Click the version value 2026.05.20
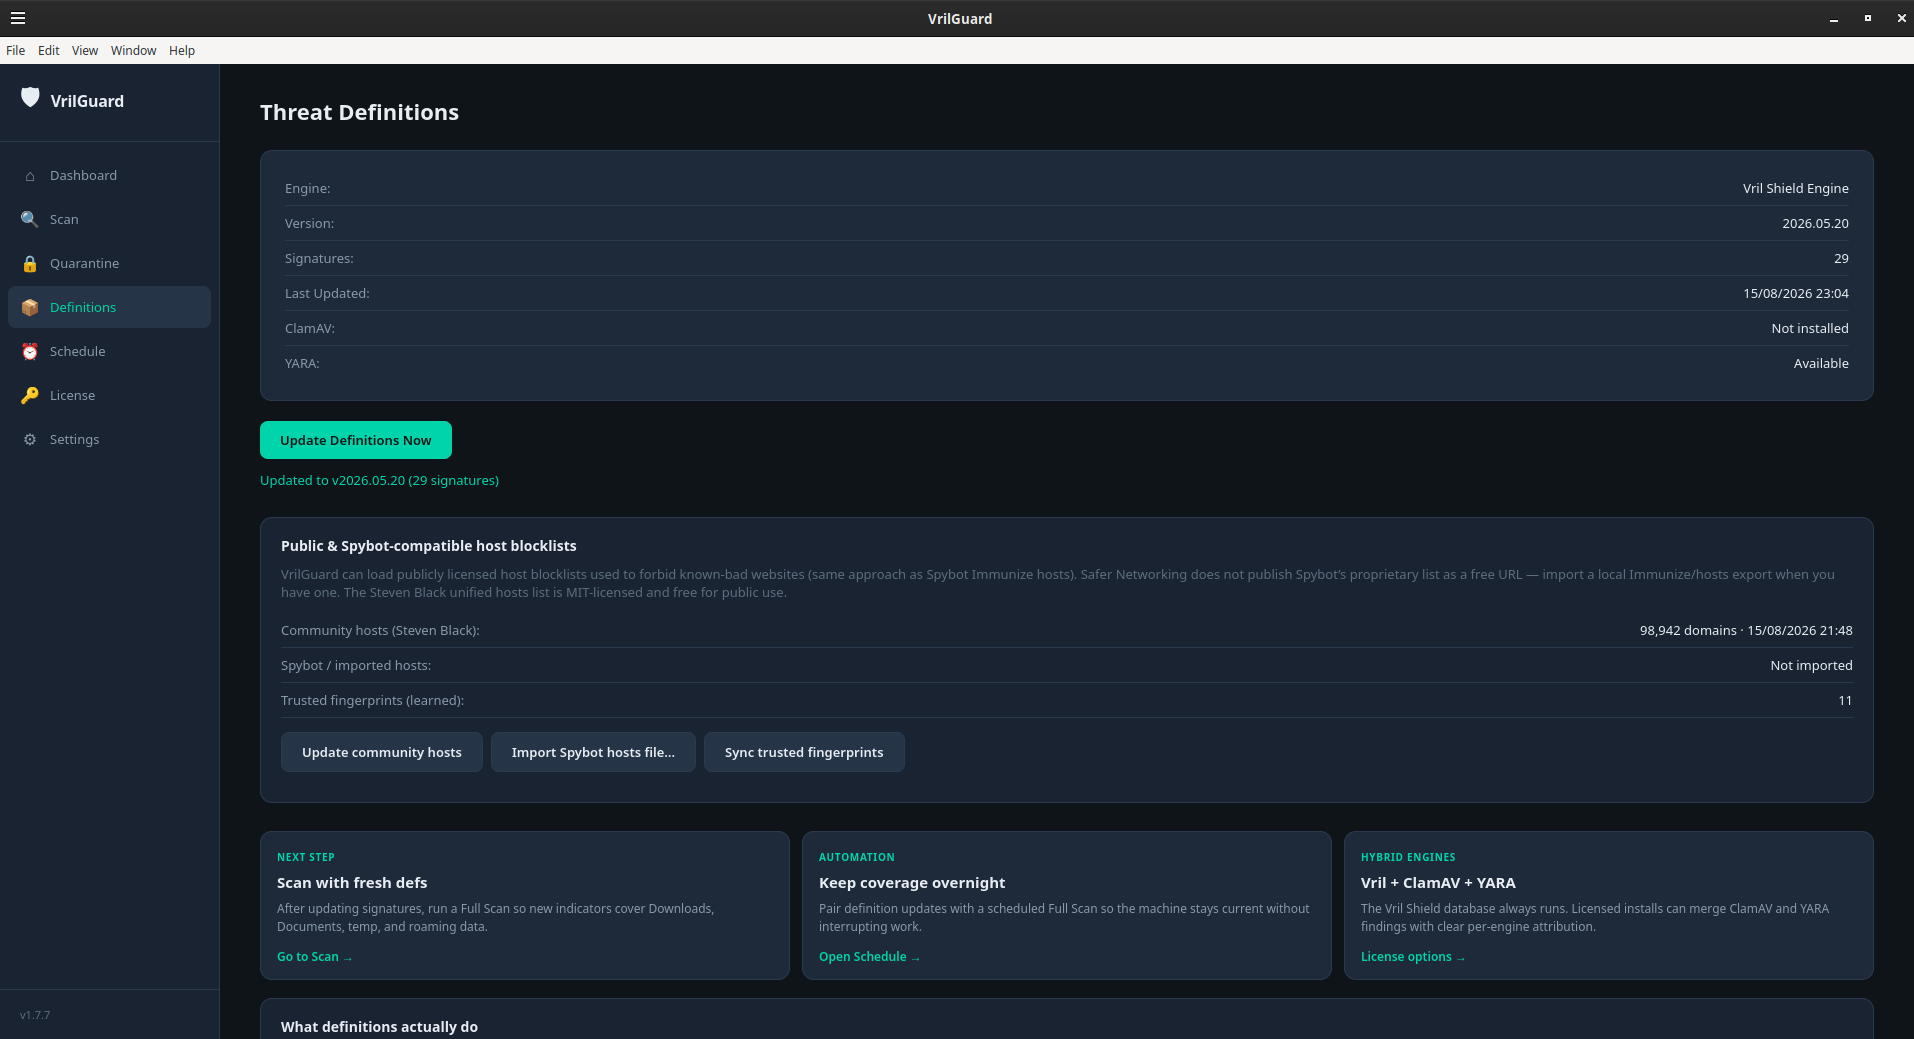The height and width of the screenshot is (1039, 1914). pyautogui.click(x=1815, y=223)
